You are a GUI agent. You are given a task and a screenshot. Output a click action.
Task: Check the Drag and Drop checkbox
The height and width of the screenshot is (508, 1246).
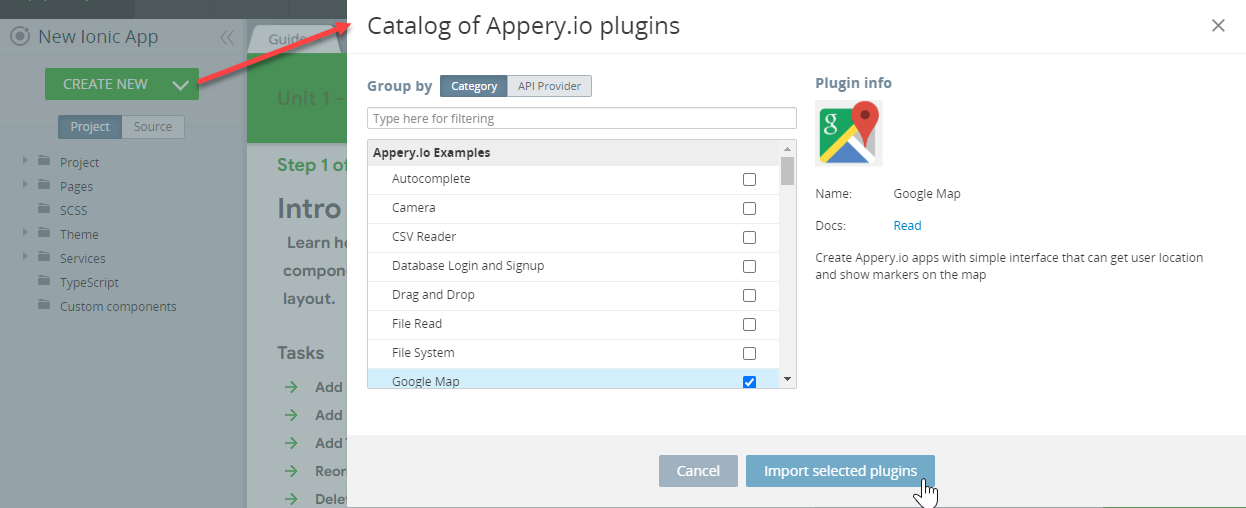click(x=749, y=296)
